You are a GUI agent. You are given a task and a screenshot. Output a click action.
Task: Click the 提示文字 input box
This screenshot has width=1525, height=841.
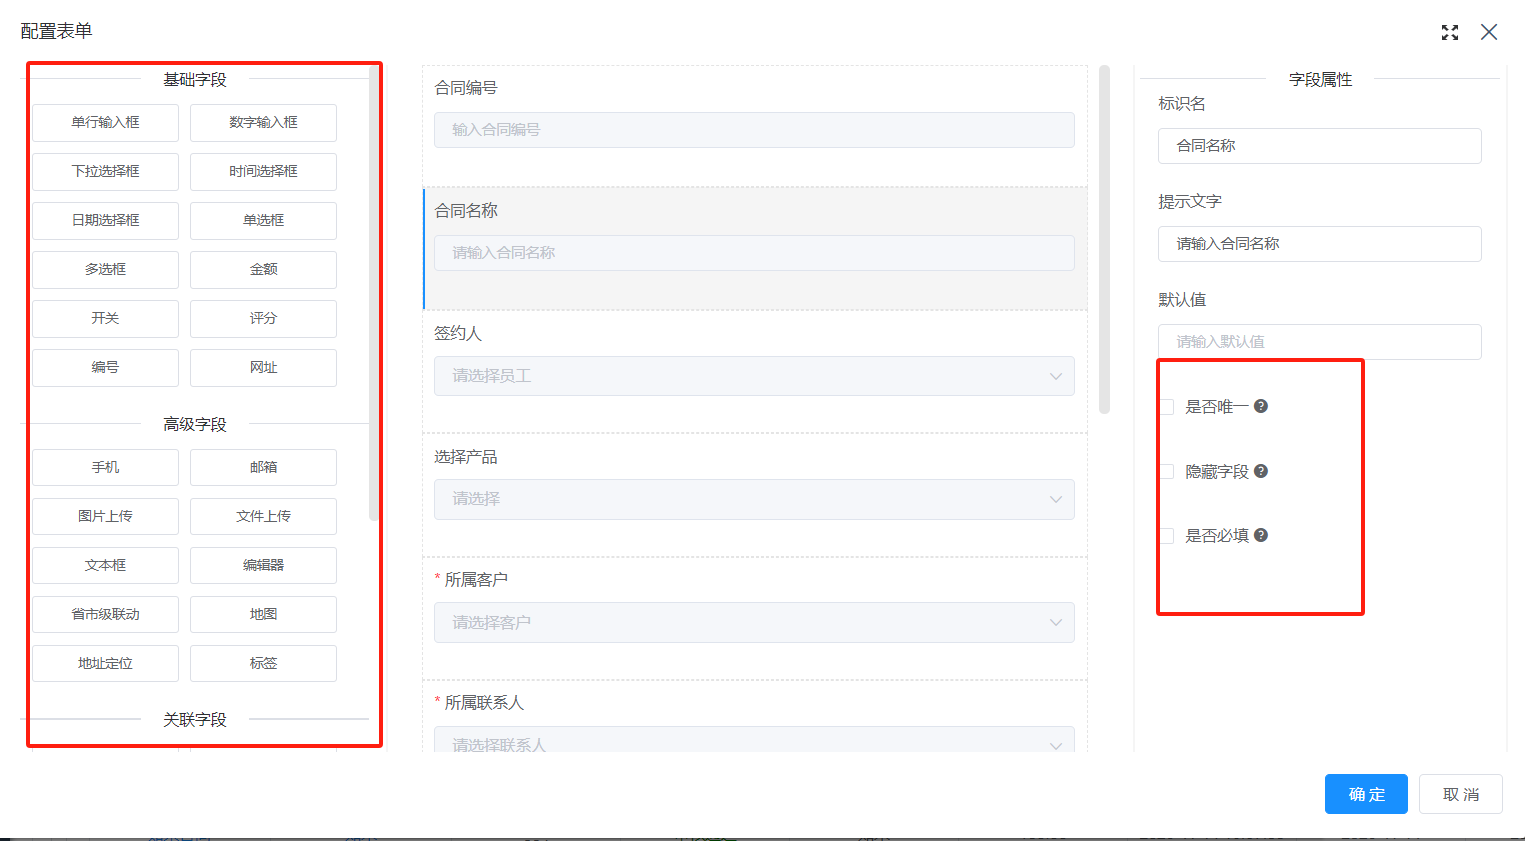tap(1319, 244)
